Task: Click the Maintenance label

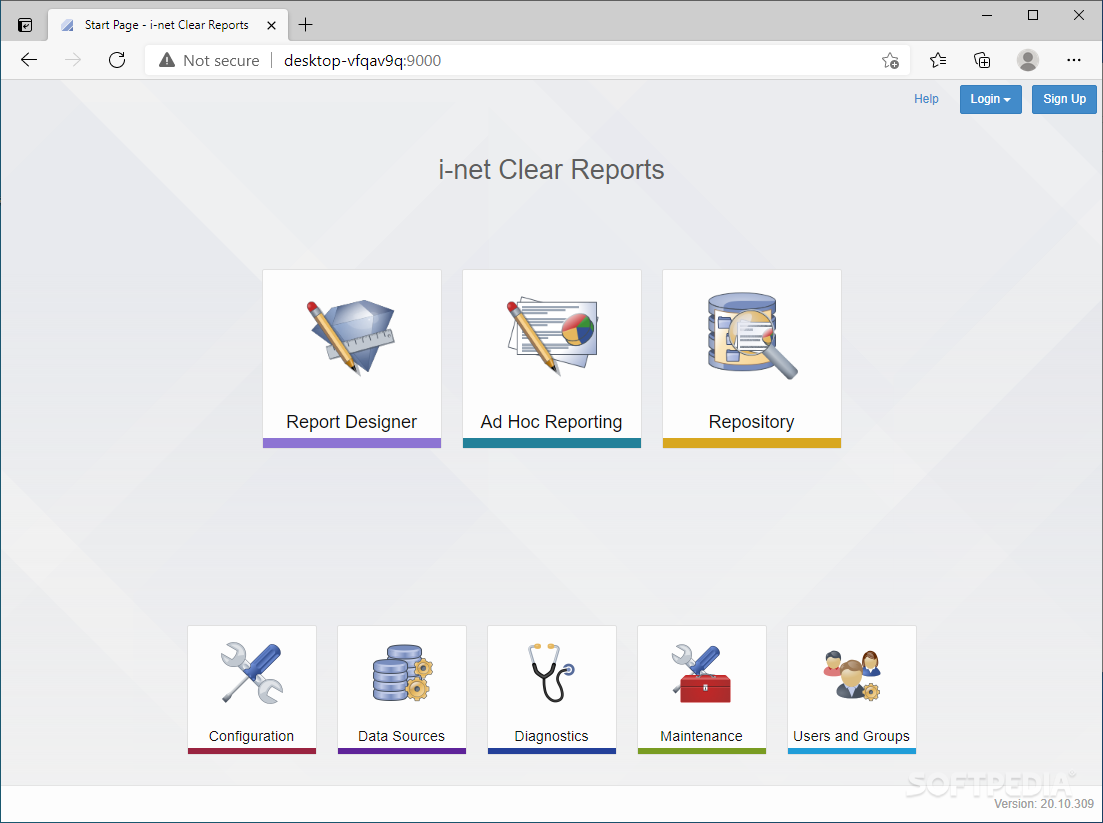Action: [701, 736]
